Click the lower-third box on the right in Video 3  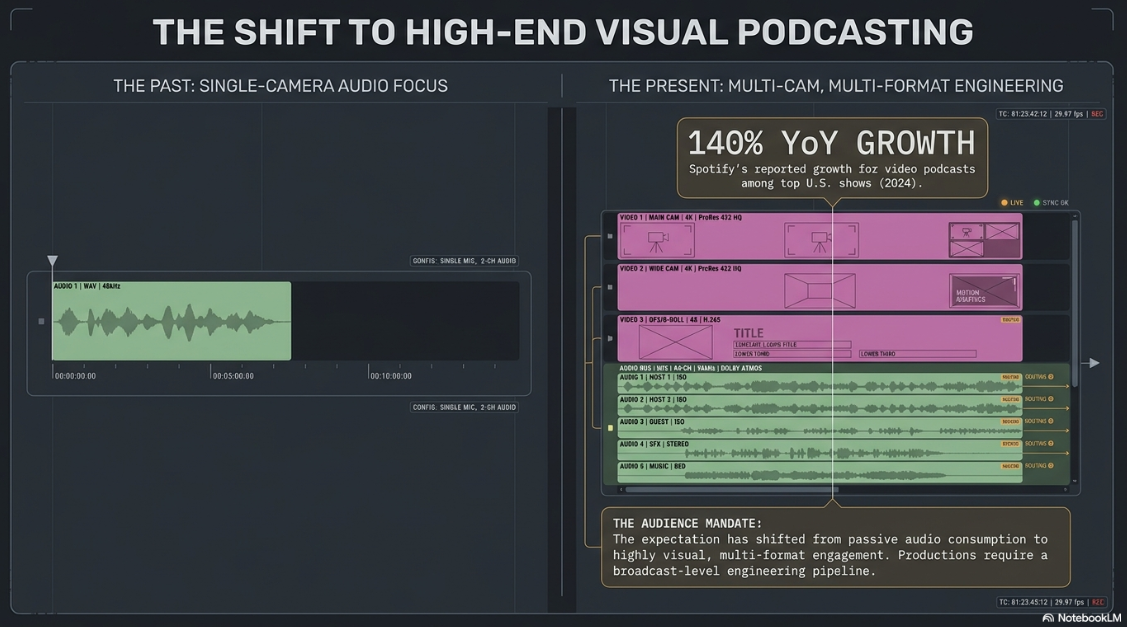click(917, 354)
